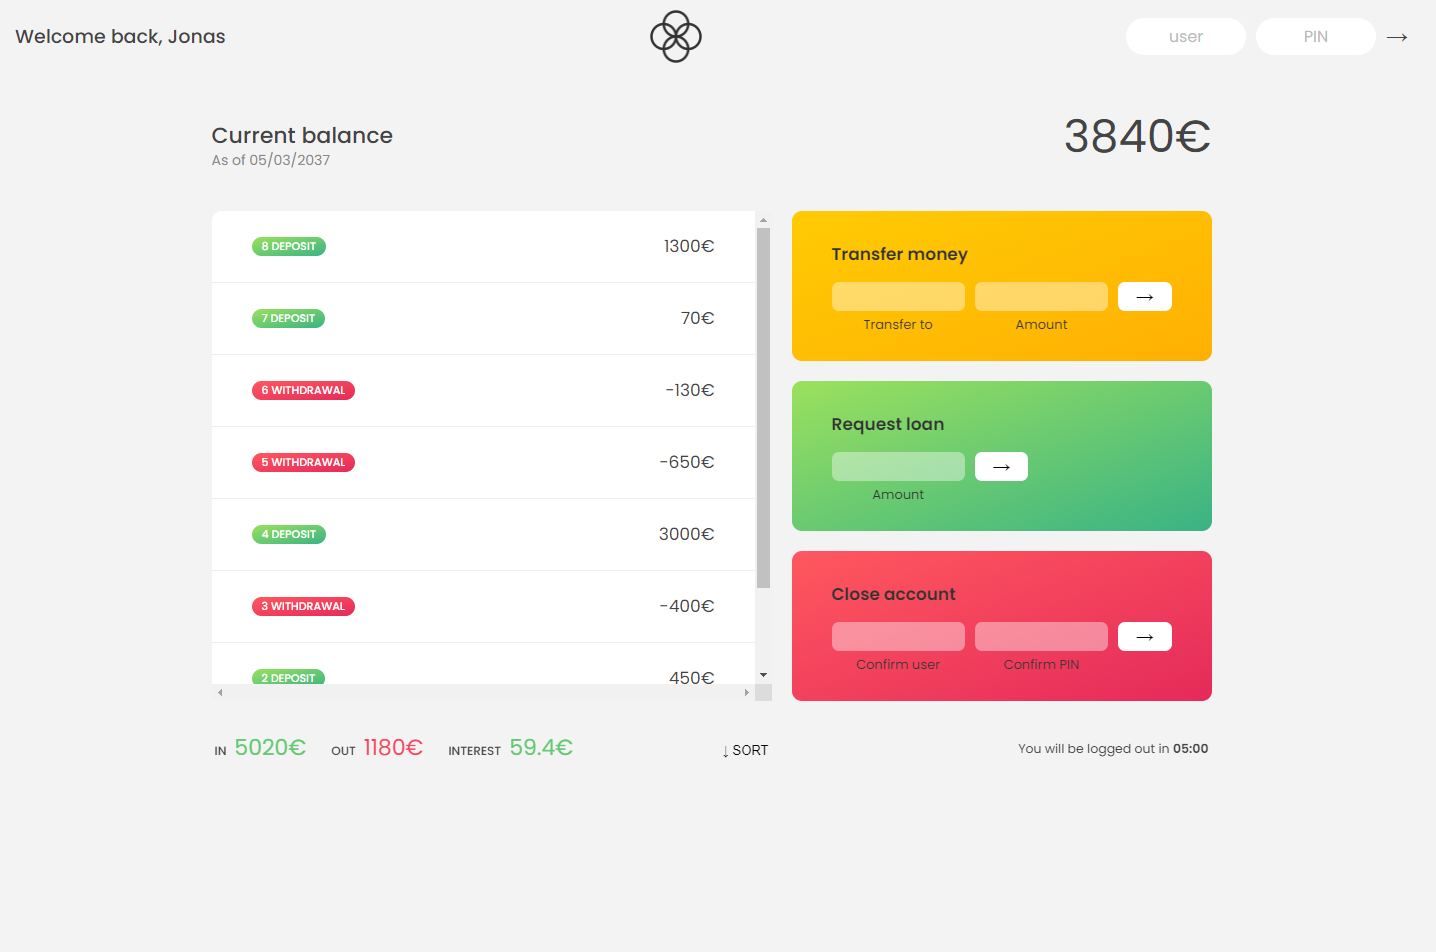Click the Transfer money heading
1436x952 pixels.
(900, 254)
